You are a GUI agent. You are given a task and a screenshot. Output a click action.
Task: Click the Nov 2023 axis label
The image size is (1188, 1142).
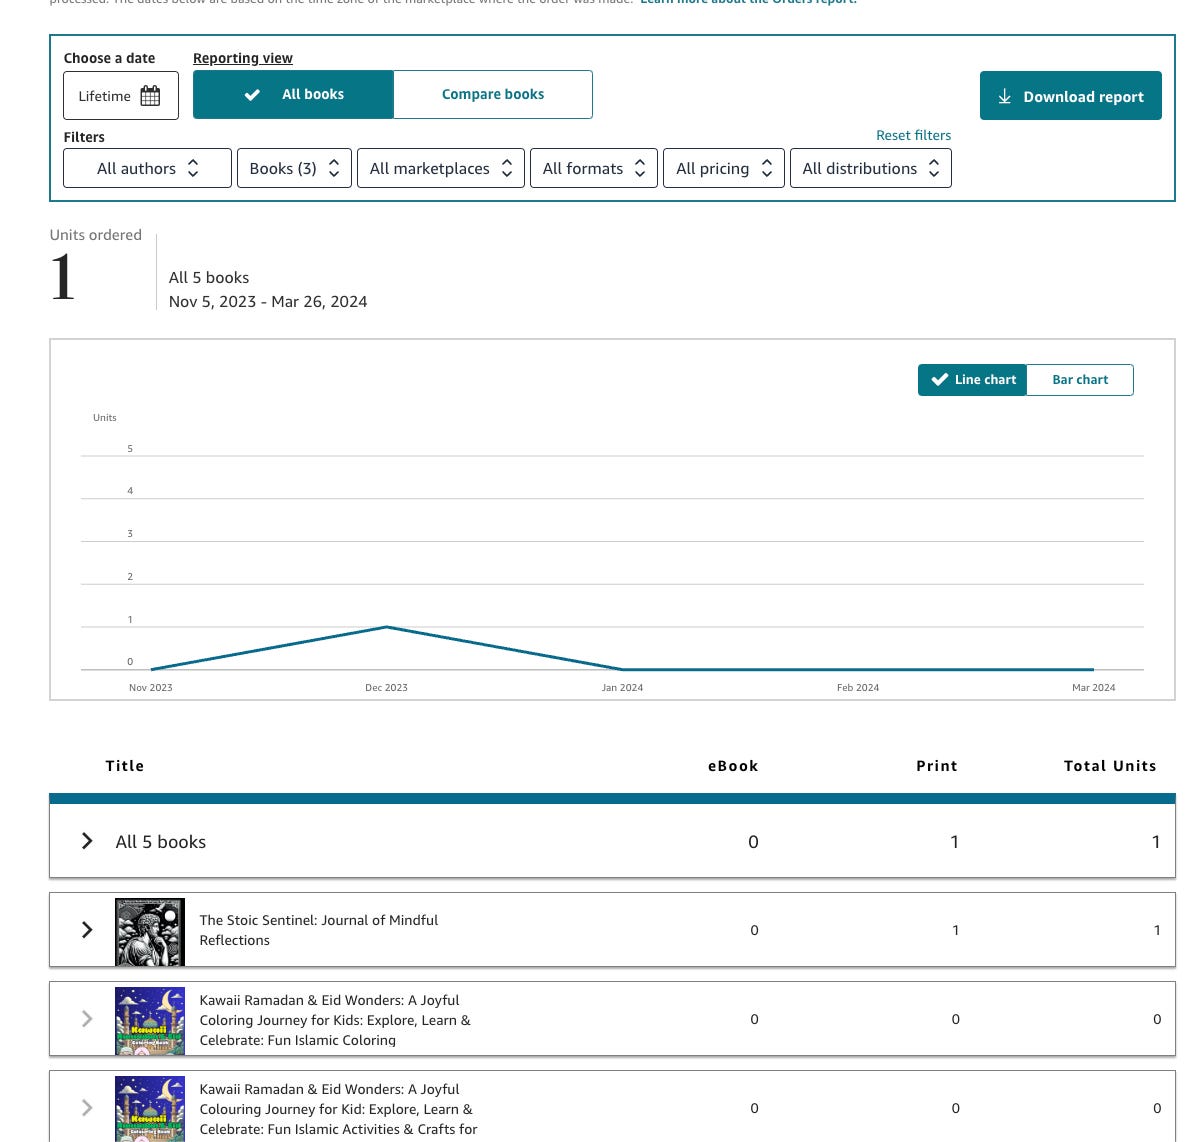point(151,687)
